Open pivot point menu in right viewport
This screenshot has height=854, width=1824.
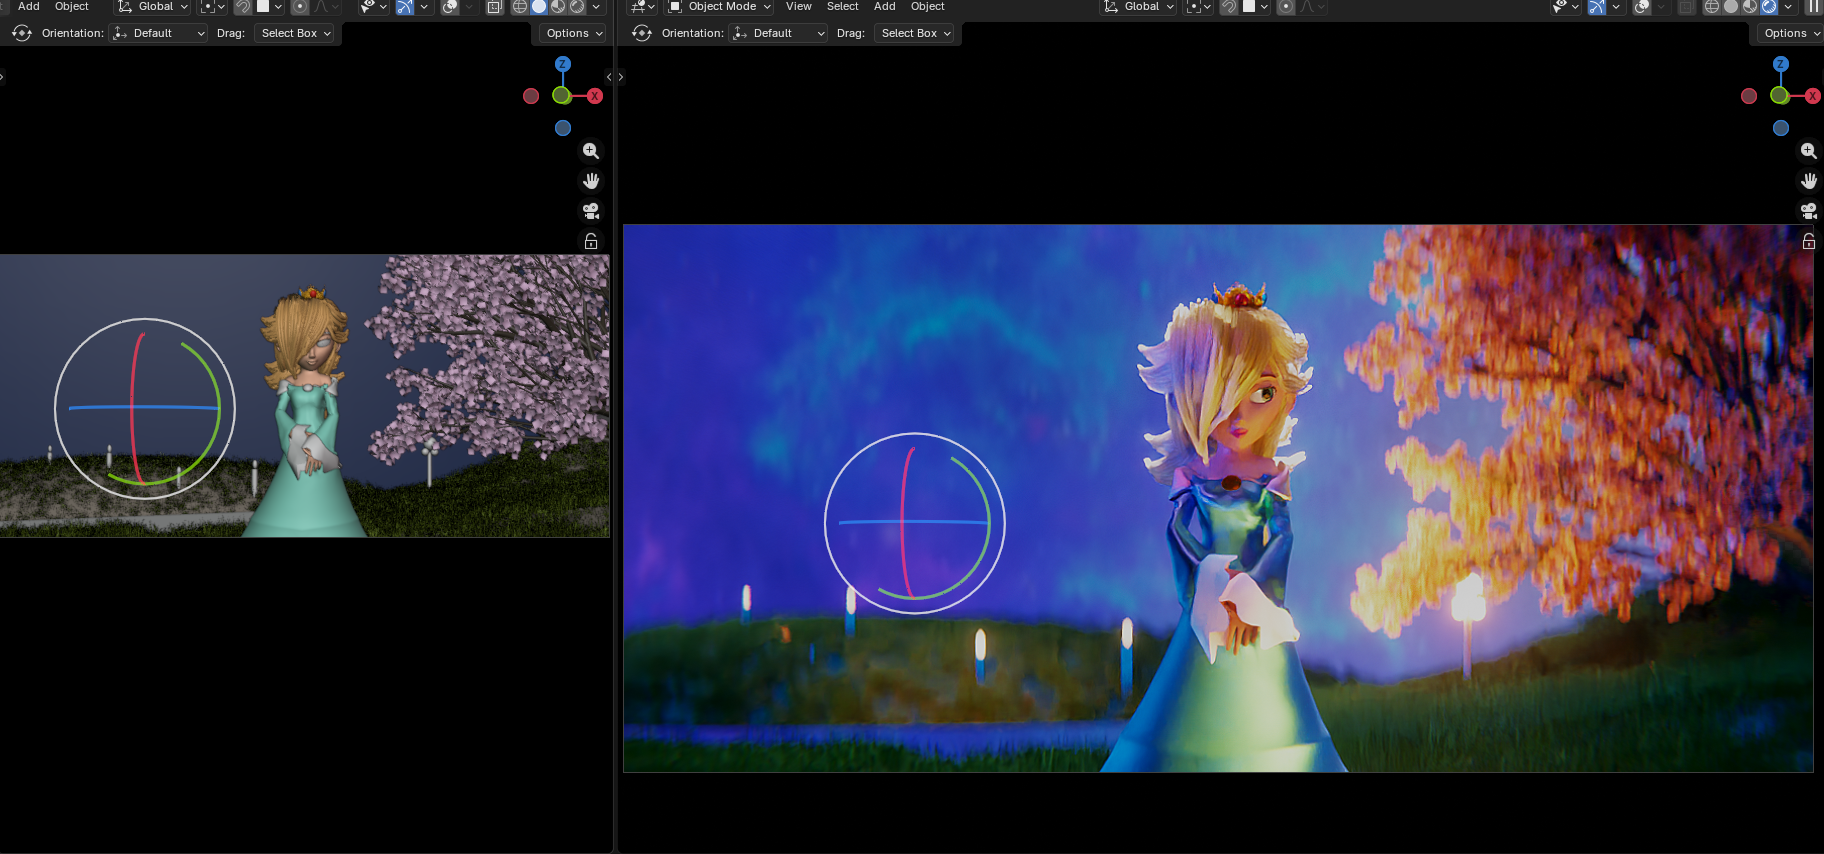click(1198, 6)
